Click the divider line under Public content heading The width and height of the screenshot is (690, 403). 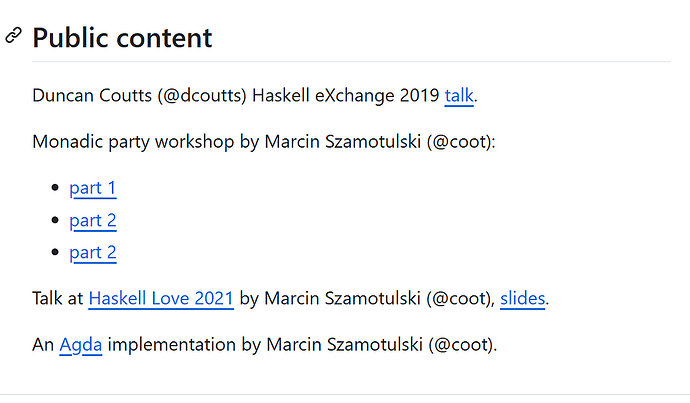point(350,62)
